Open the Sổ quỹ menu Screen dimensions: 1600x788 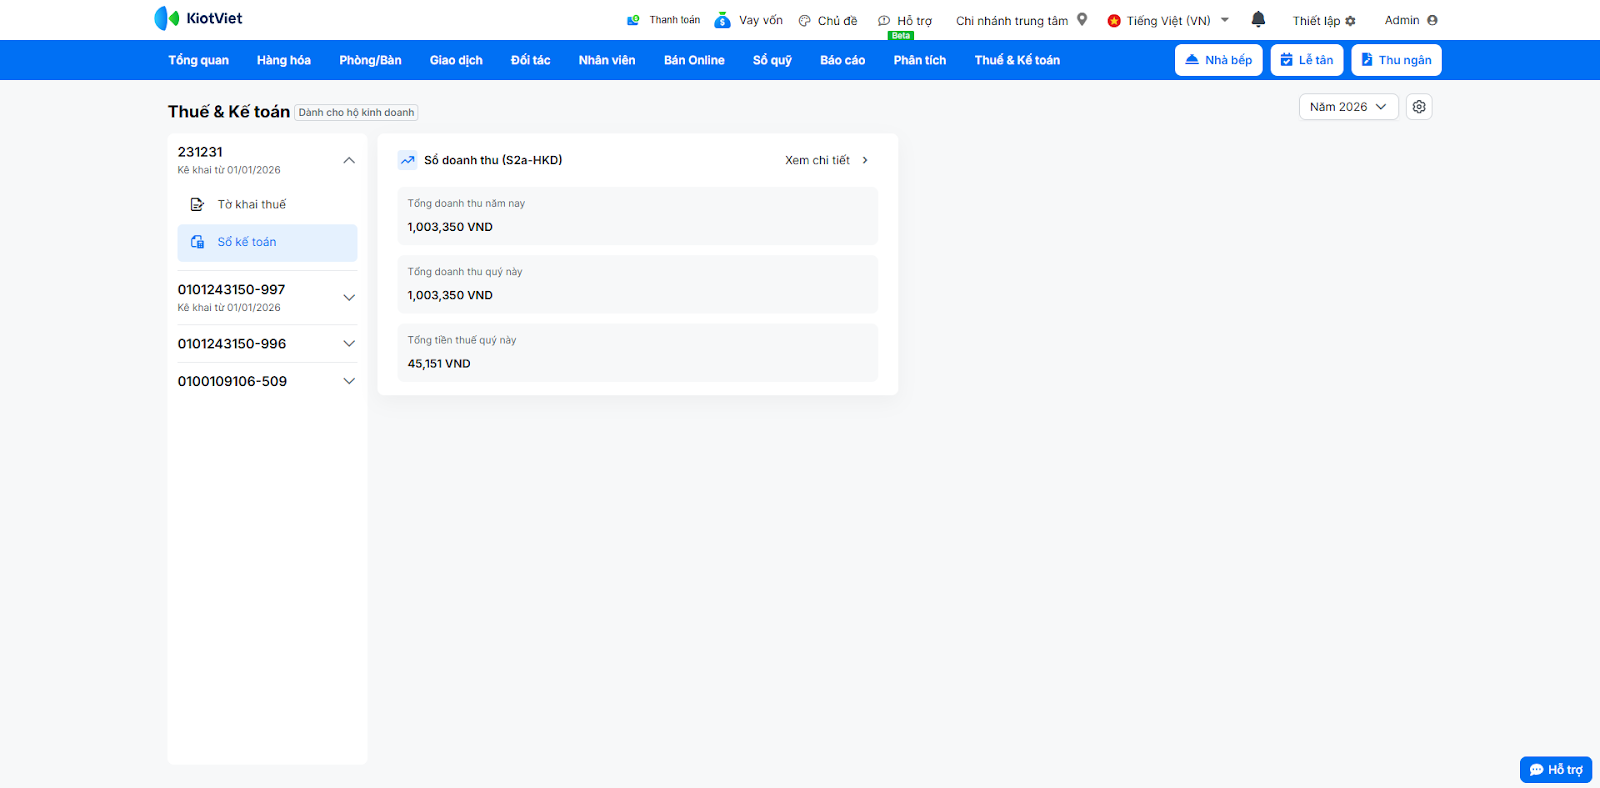(x=772, y=60)
